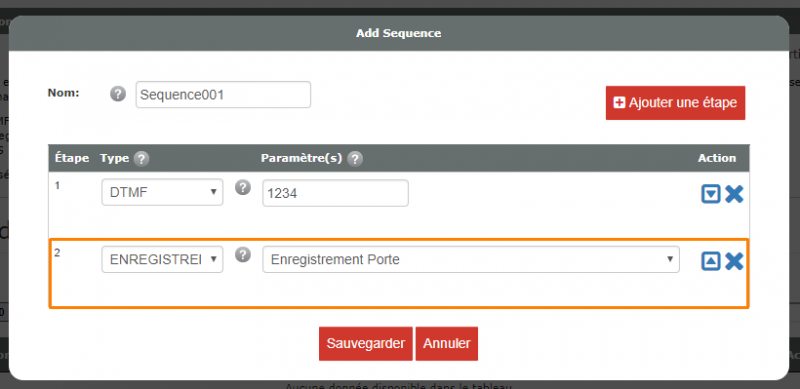Move step 1 down with arrow icon
The image size is (800, 389).
pyautogui.click(x=711, y=194)
